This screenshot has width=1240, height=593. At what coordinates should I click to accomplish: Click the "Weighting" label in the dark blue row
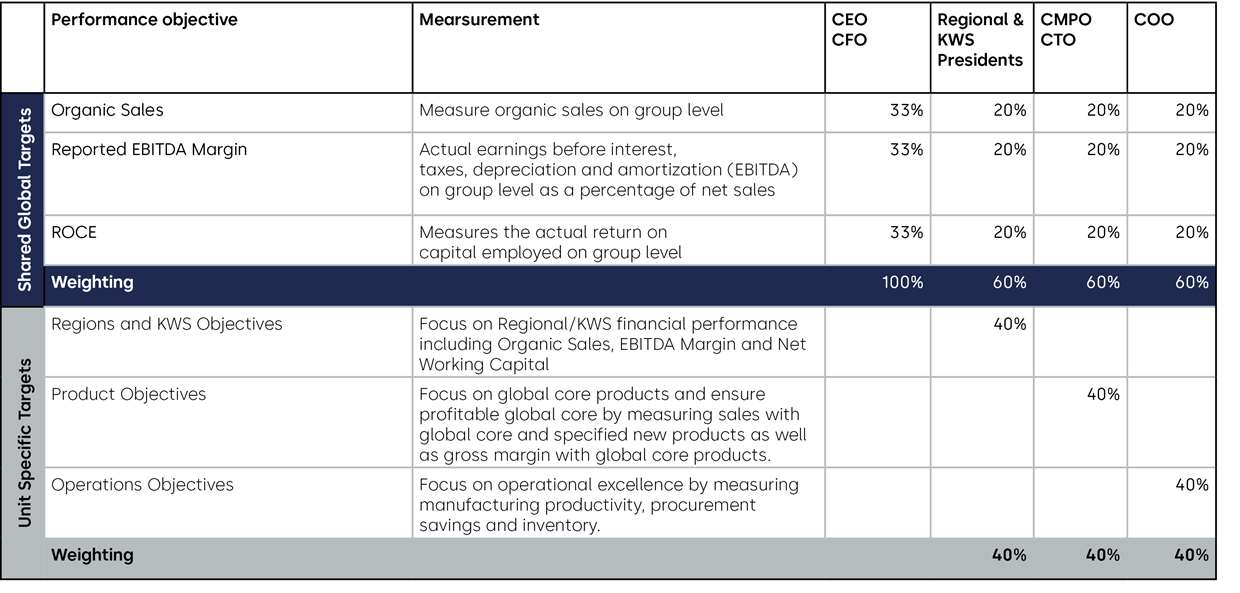tap(92, 283)
